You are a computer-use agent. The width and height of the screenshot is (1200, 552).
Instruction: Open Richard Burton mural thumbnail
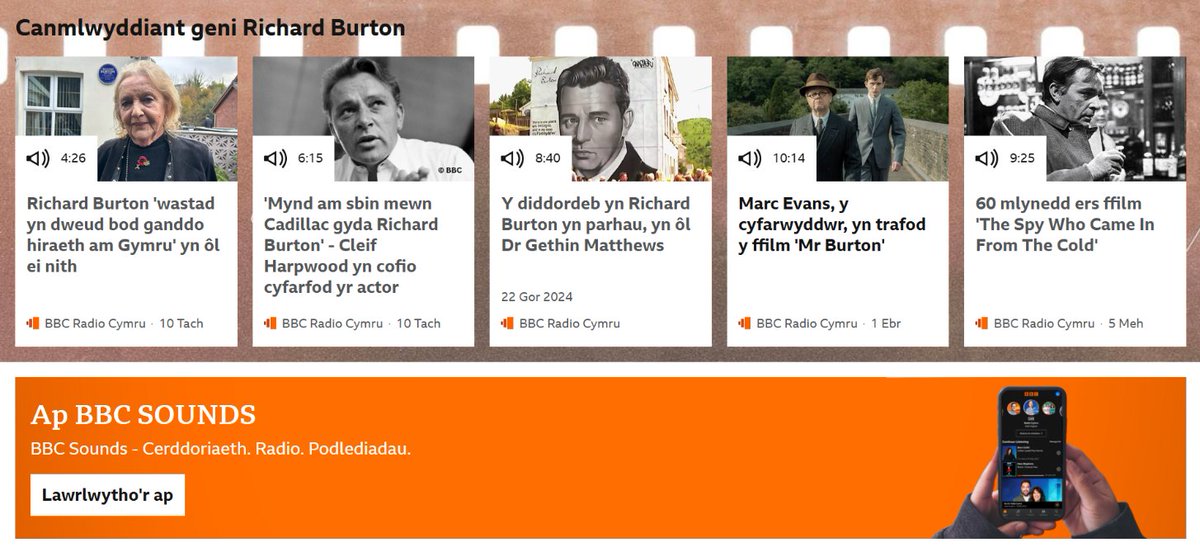600,119
